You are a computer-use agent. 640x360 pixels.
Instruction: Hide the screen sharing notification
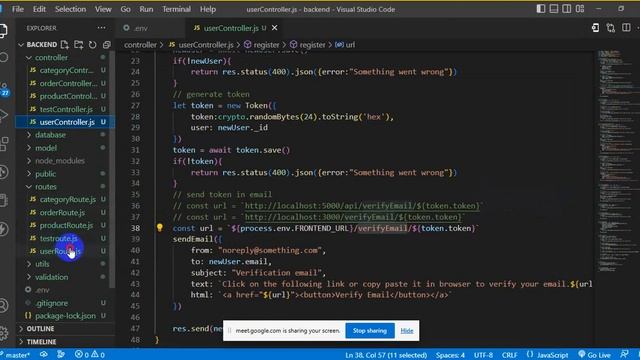[x=407, y=331]
